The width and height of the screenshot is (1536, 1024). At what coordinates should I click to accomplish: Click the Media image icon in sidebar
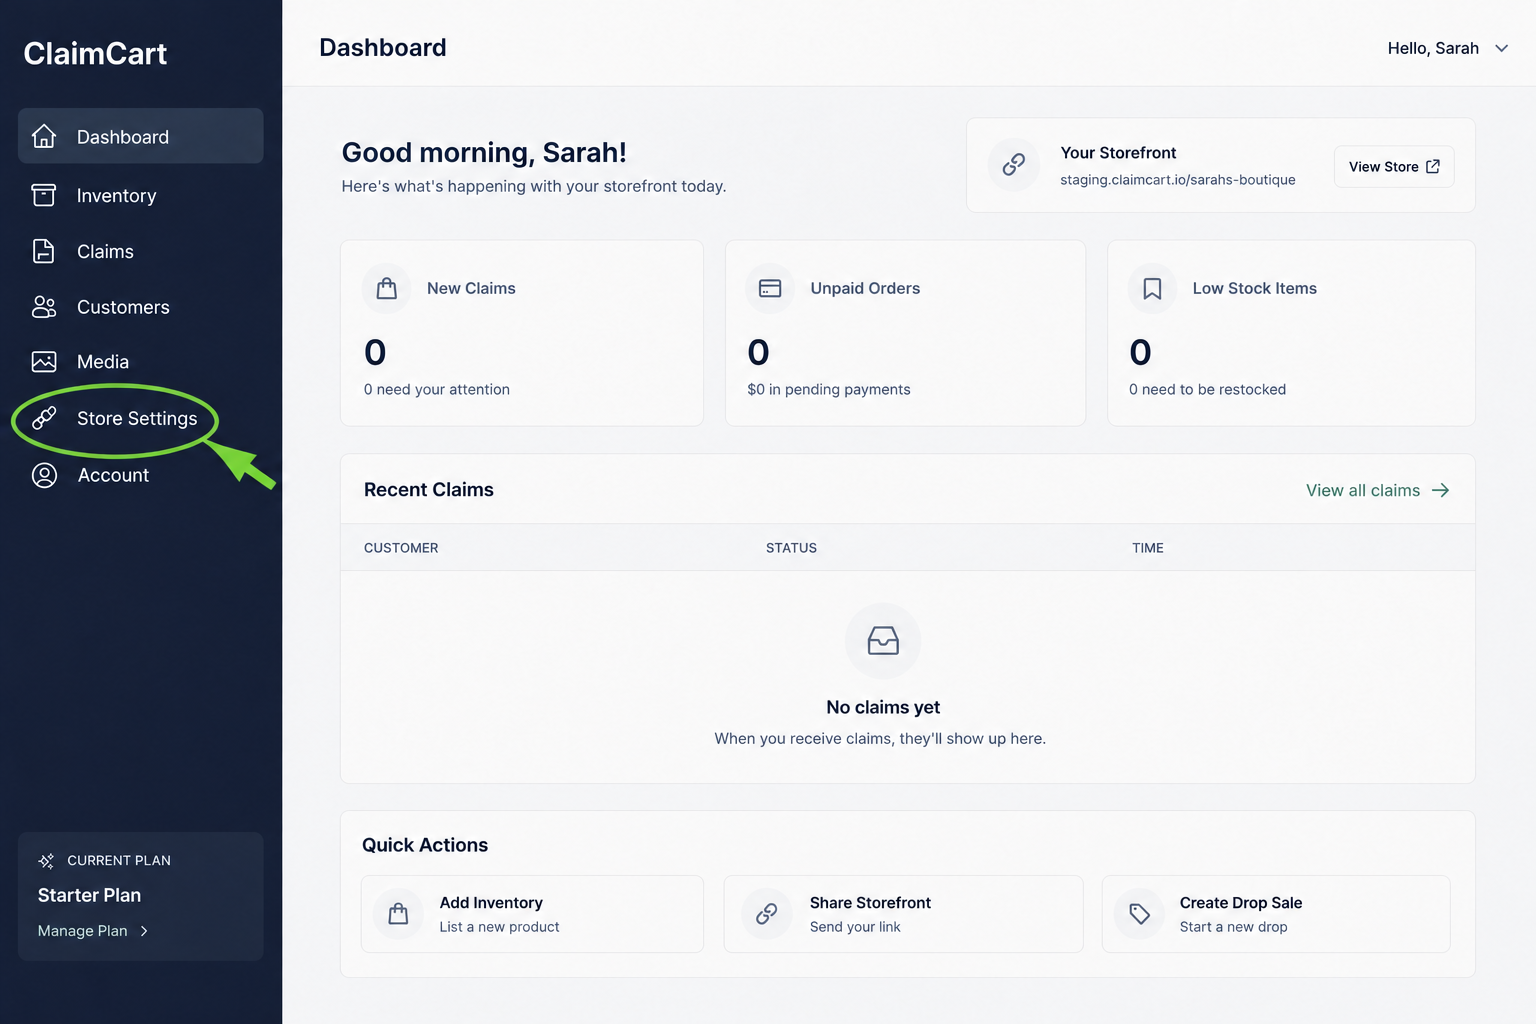(x=44, y=361)
